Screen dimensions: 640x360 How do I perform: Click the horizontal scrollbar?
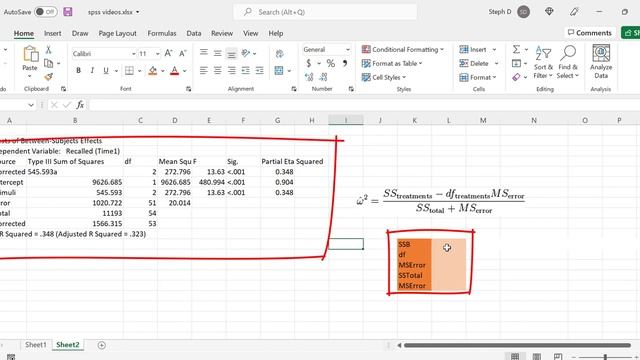pyautogui.click(x=517, y=345)
